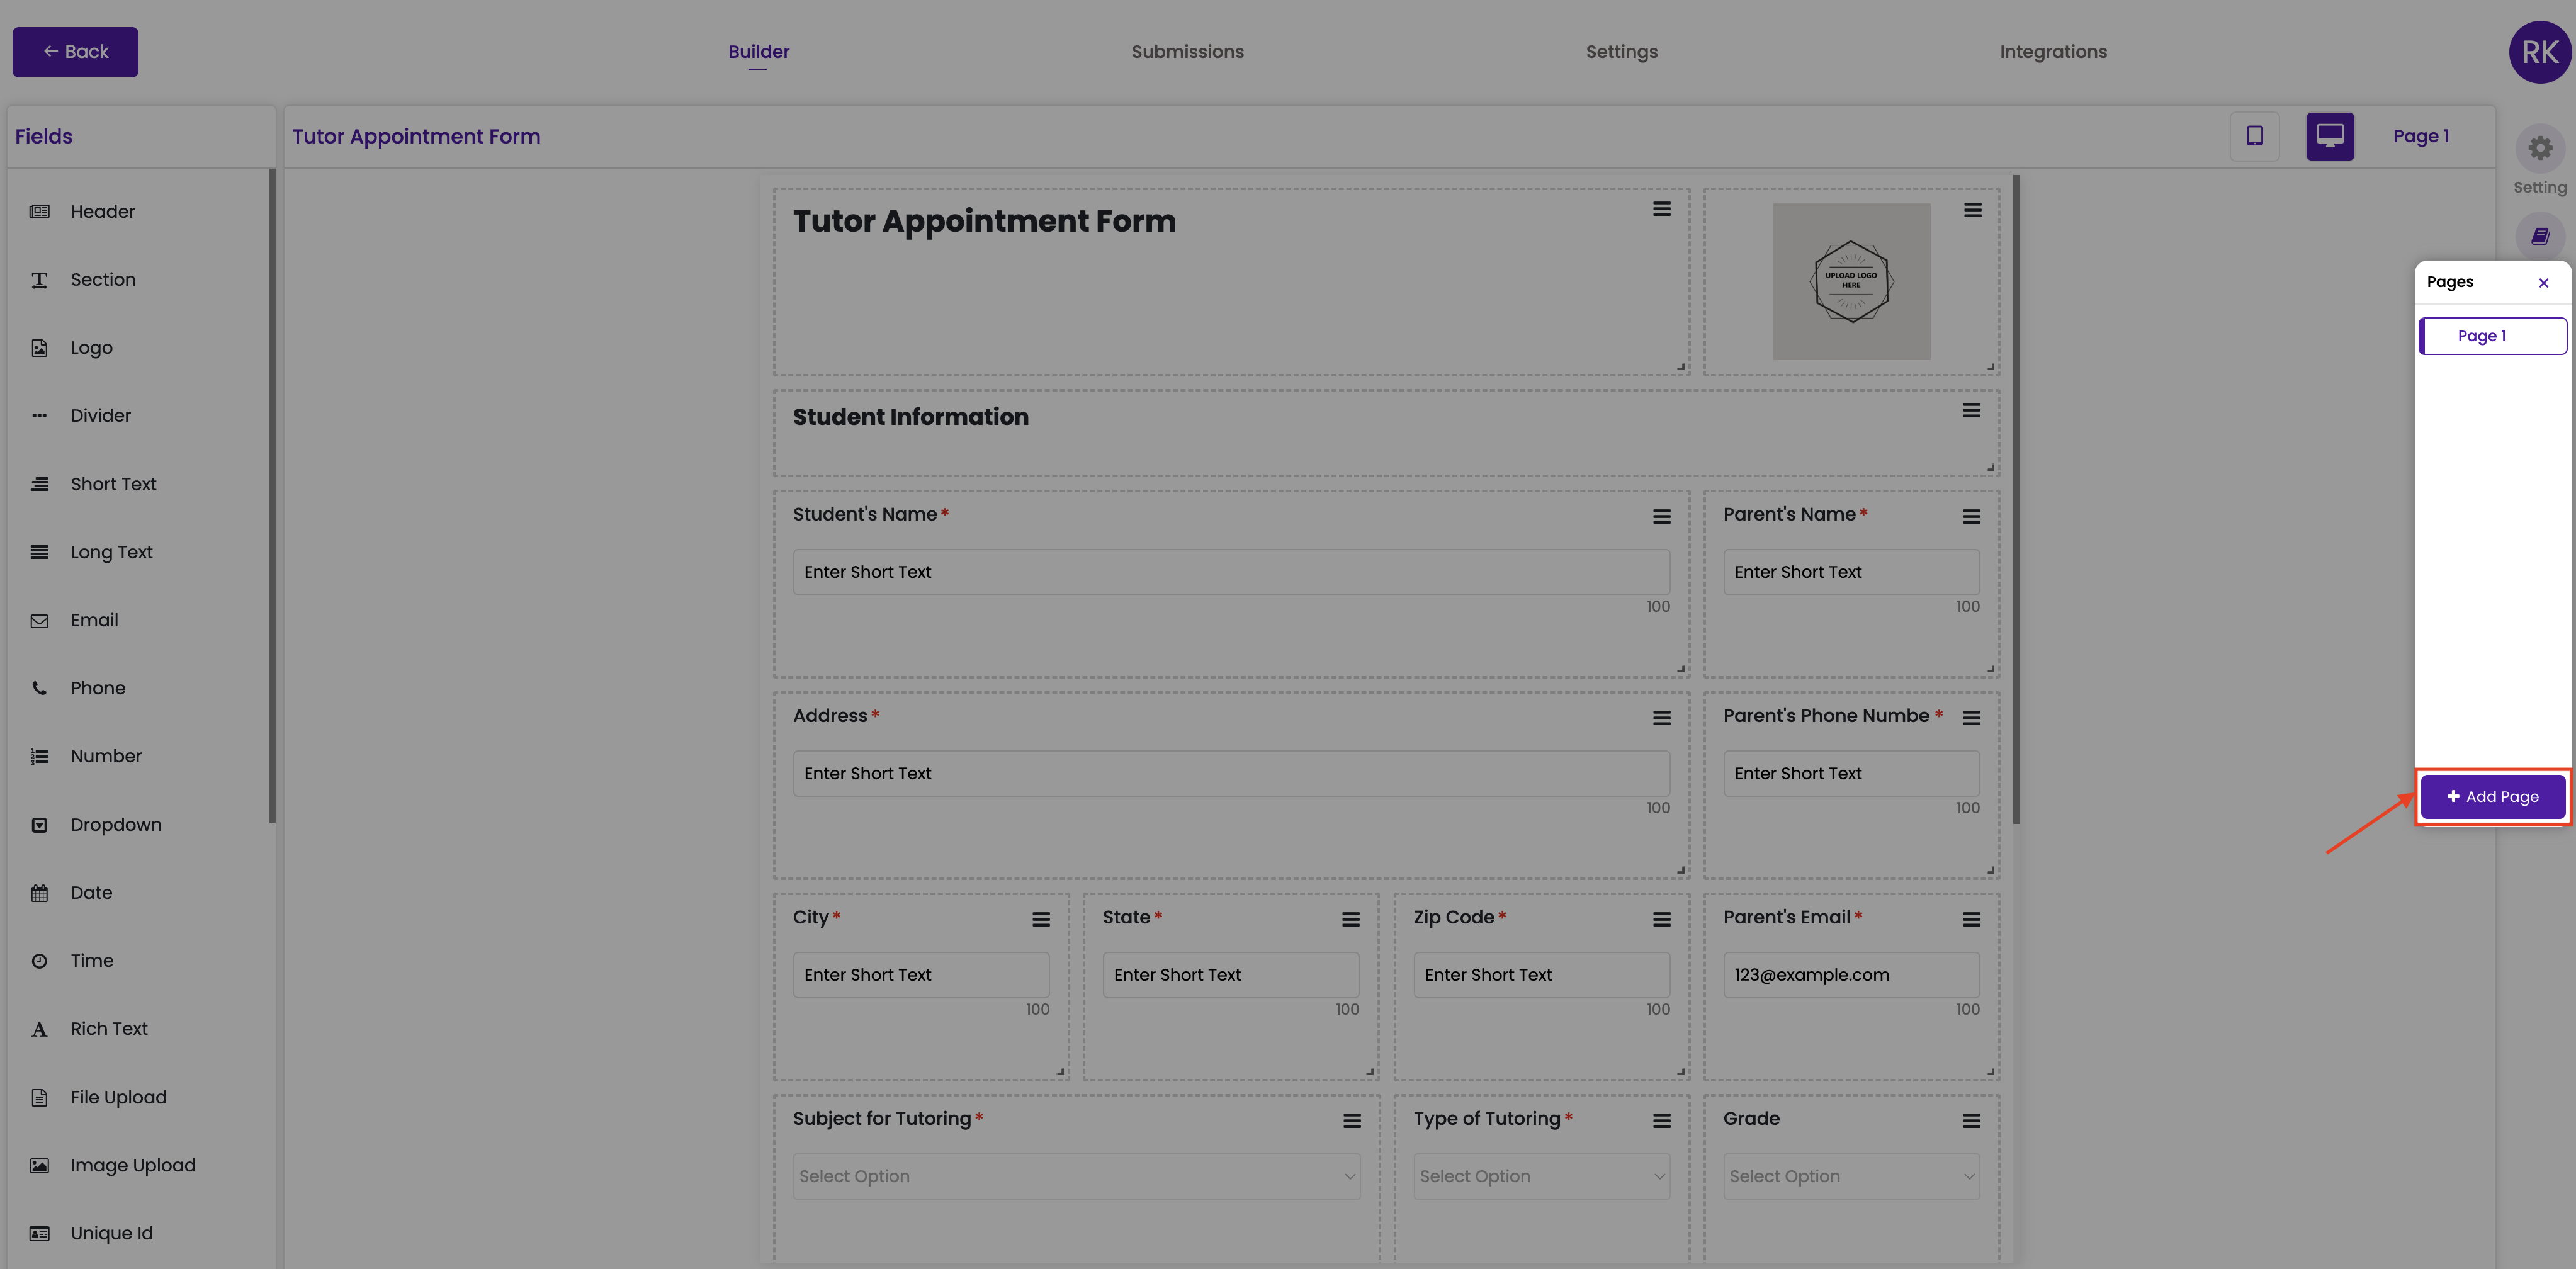Select the File Upload field
2576x1269 pixels.
tap(118, 1097)
